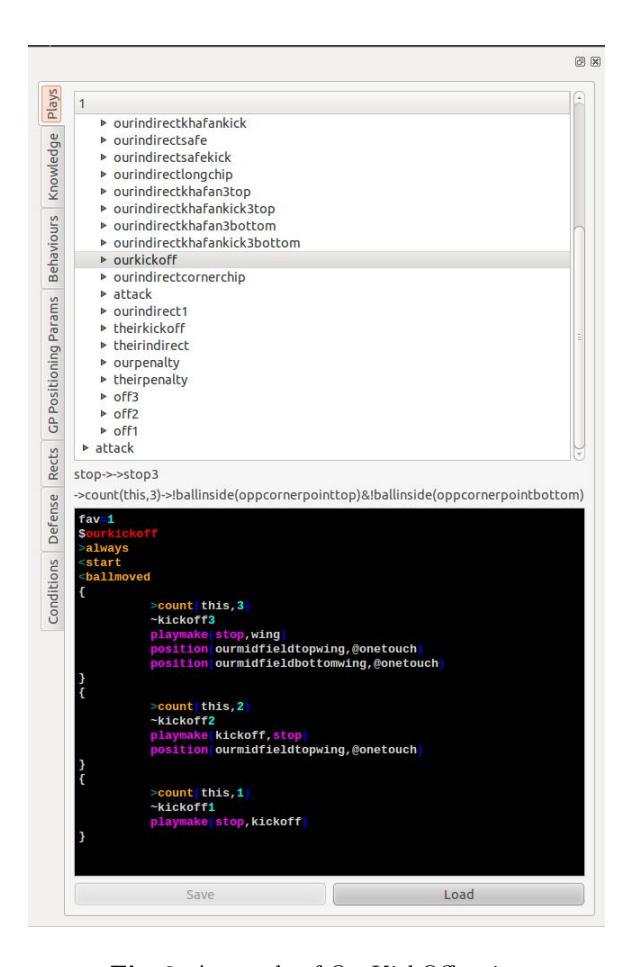
Task: Click the play list vertical scrollbar handle
Action: coord(579,337)
